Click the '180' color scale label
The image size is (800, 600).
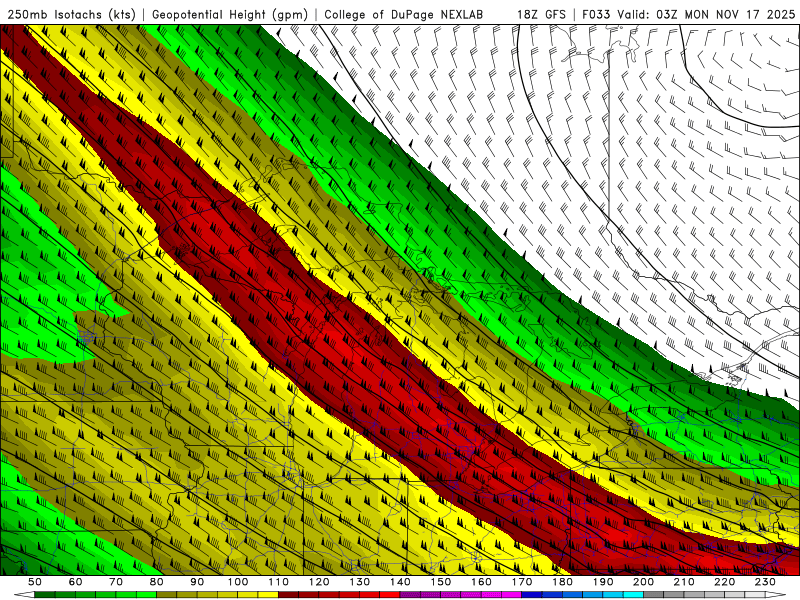(562, 582)
